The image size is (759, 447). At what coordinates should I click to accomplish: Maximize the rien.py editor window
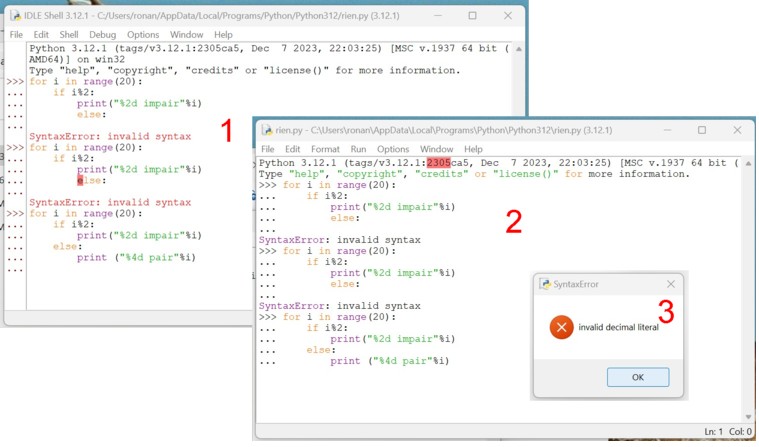coord(702,130)
